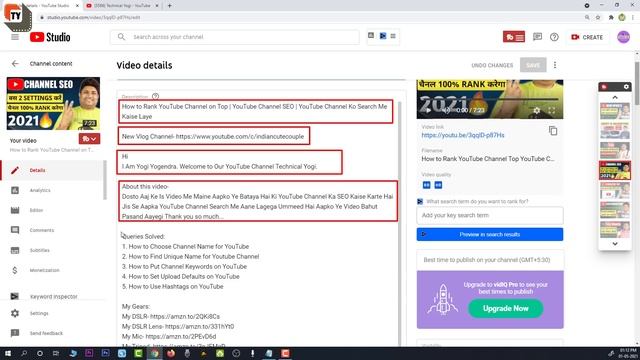Select the highlighted 2021 thumbnail in floating panel
Screen dimensions: 640x360
615,171
